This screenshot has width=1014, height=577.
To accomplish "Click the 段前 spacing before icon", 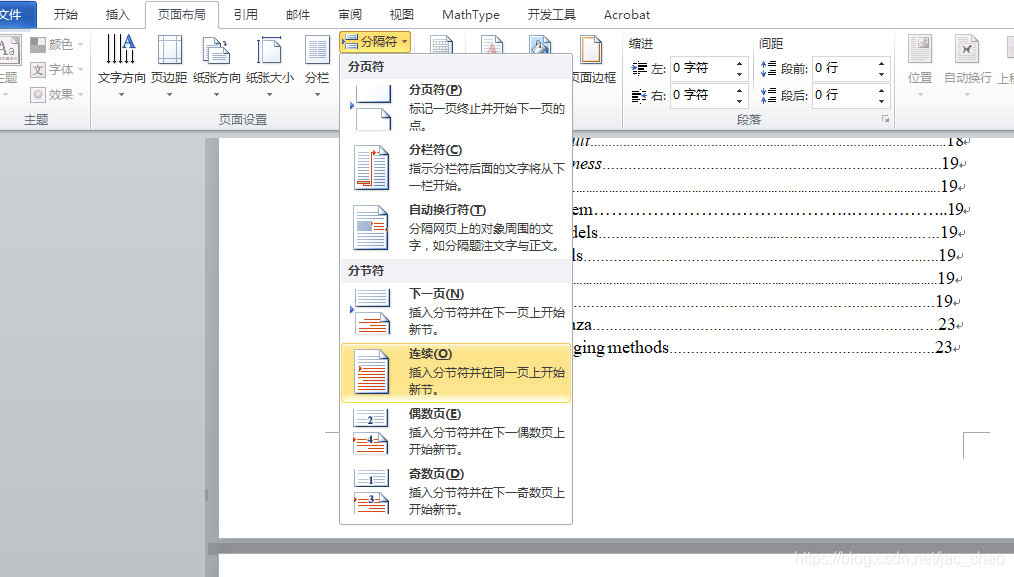I will pos(768,68).
